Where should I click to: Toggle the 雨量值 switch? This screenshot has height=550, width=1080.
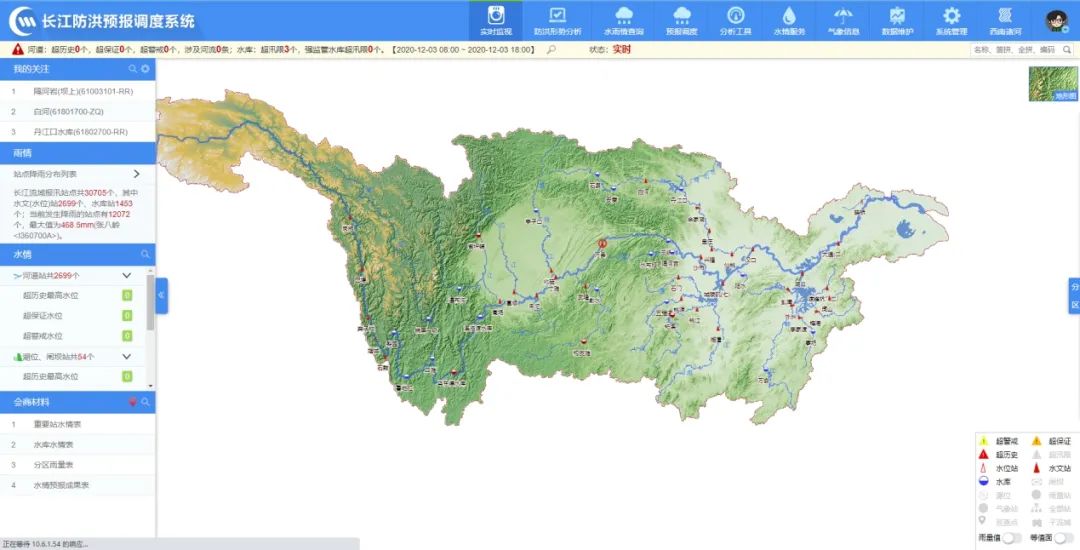click(x=1012, y=538)
